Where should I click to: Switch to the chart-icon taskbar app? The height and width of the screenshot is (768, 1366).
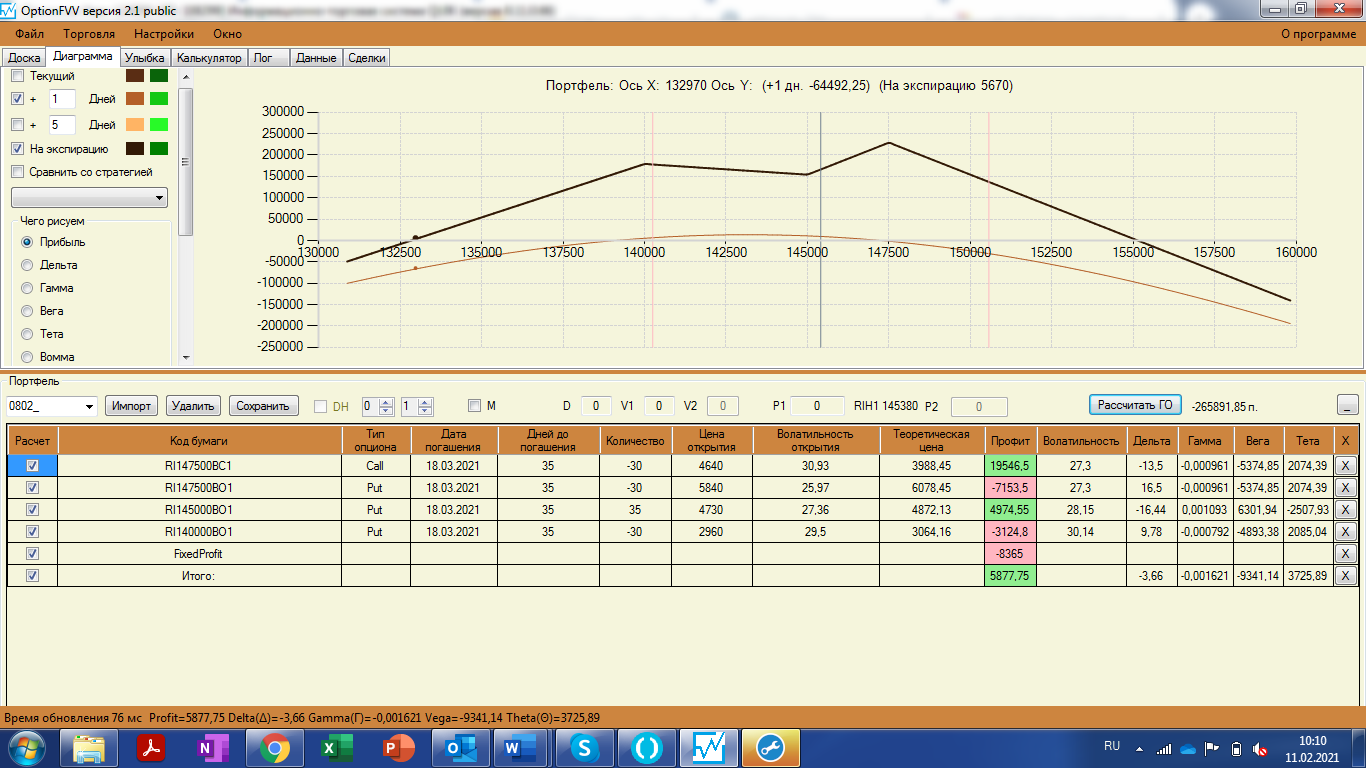(x=708, y=747)
